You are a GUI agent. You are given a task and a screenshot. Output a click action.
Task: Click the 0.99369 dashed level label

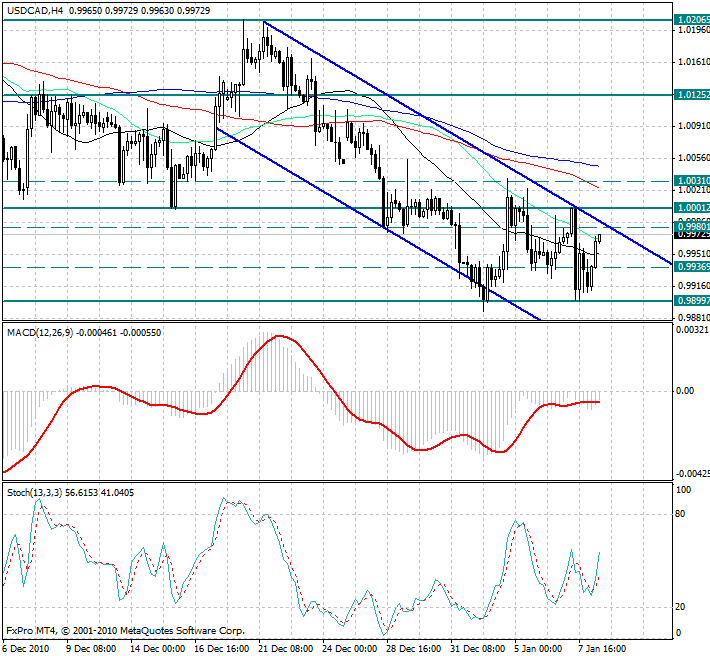coord(692,267)
